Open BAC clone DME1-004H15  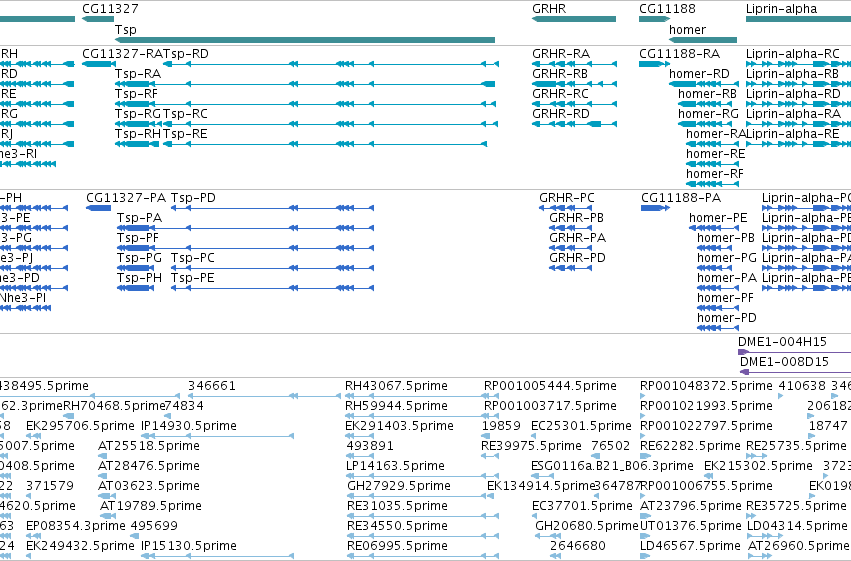(782, 342)
